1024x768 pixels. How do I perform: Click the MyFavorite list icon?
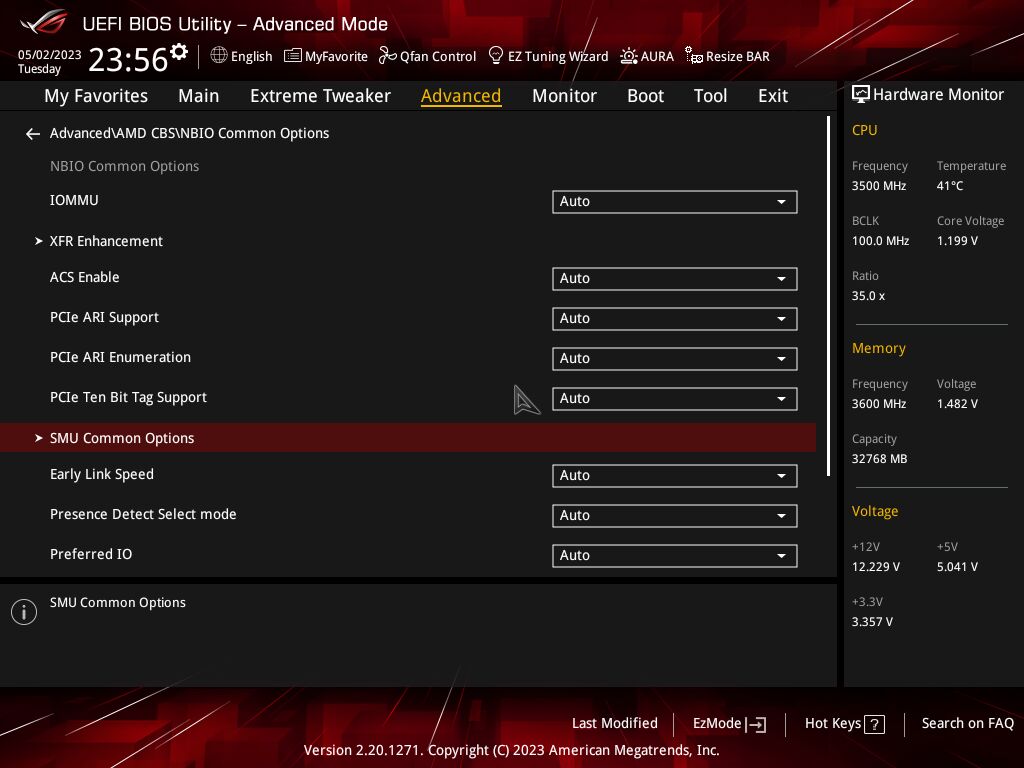(x=293, y=56)
